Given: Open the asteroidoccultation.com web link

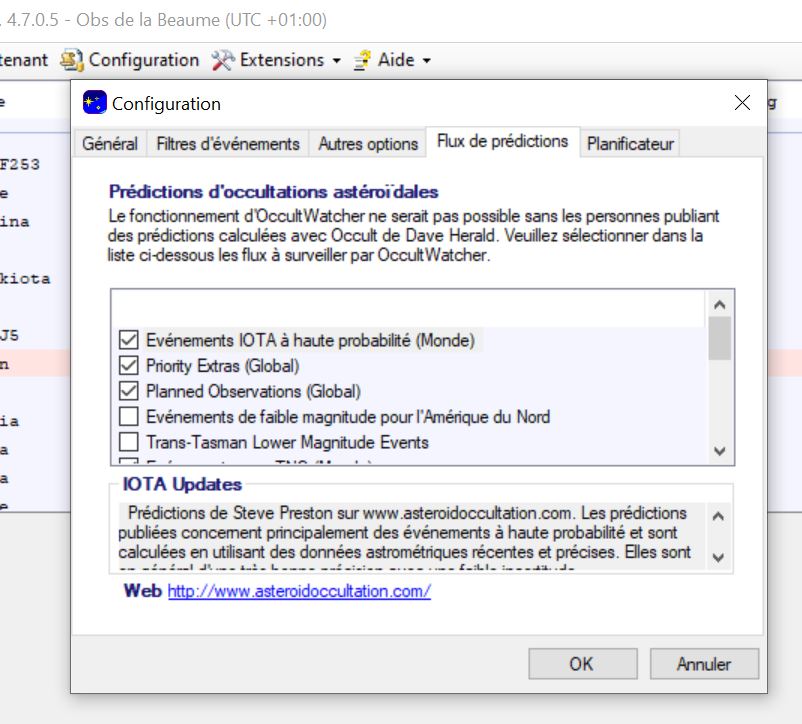Looking at the screenshot, I should (299, 591).
